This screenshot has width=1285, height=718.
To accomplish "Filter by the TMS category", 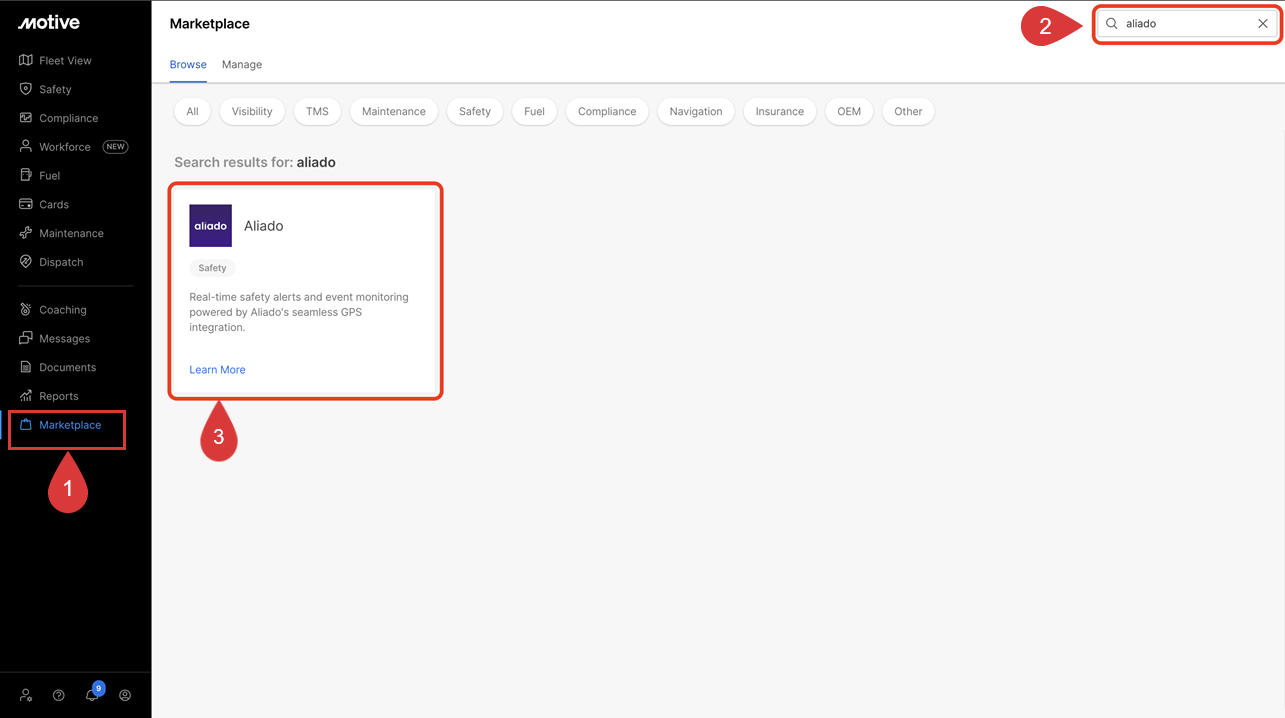I will pyautogui.click(x=317, y=111).
